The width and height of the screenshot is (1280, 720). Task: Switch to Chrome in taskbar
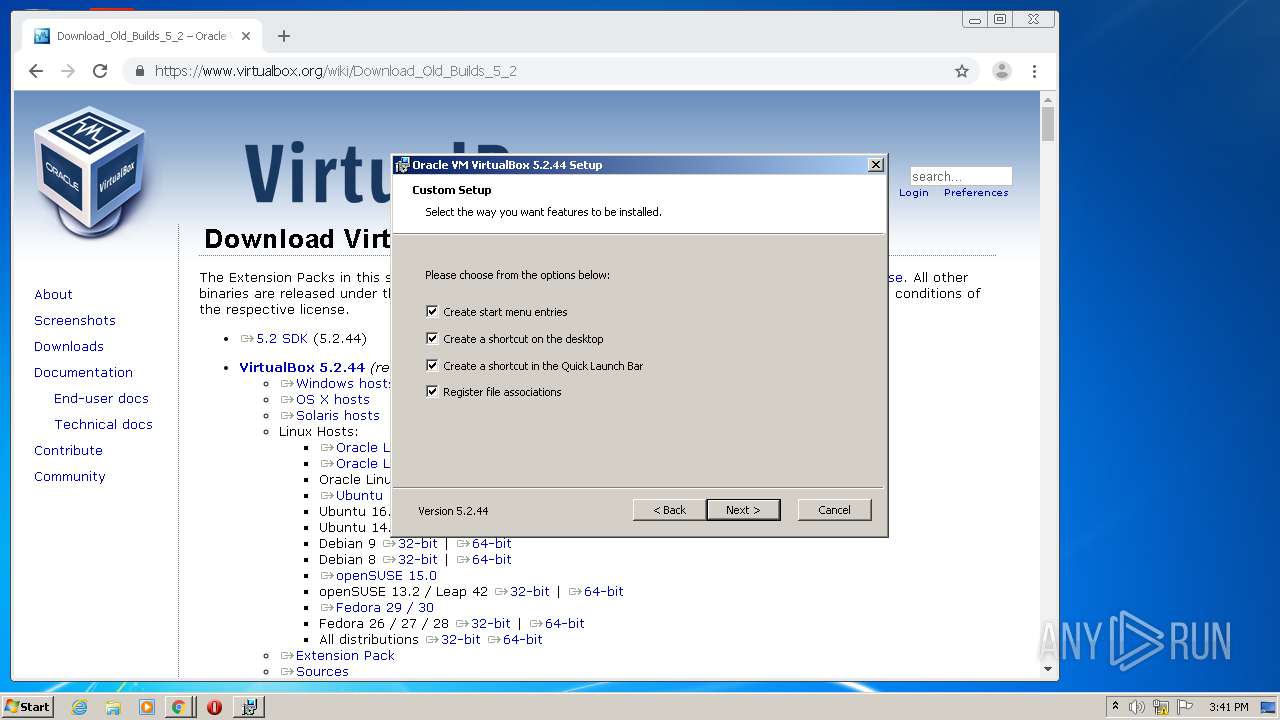tap(178, 707)
